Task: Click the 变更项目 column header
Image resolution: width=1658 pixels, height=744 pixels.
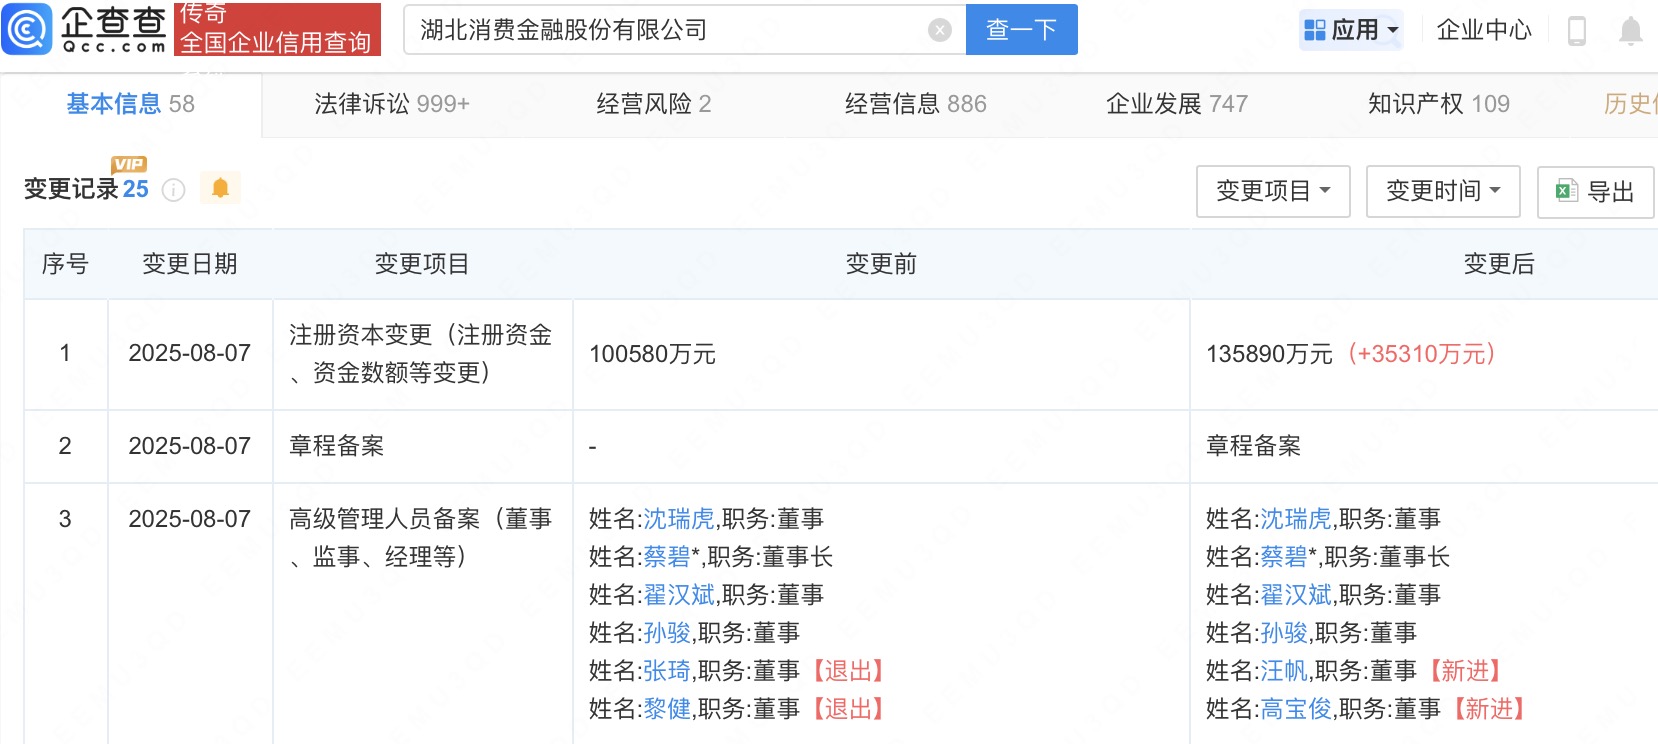Action: pyautogui.click(x=422, y=264)
